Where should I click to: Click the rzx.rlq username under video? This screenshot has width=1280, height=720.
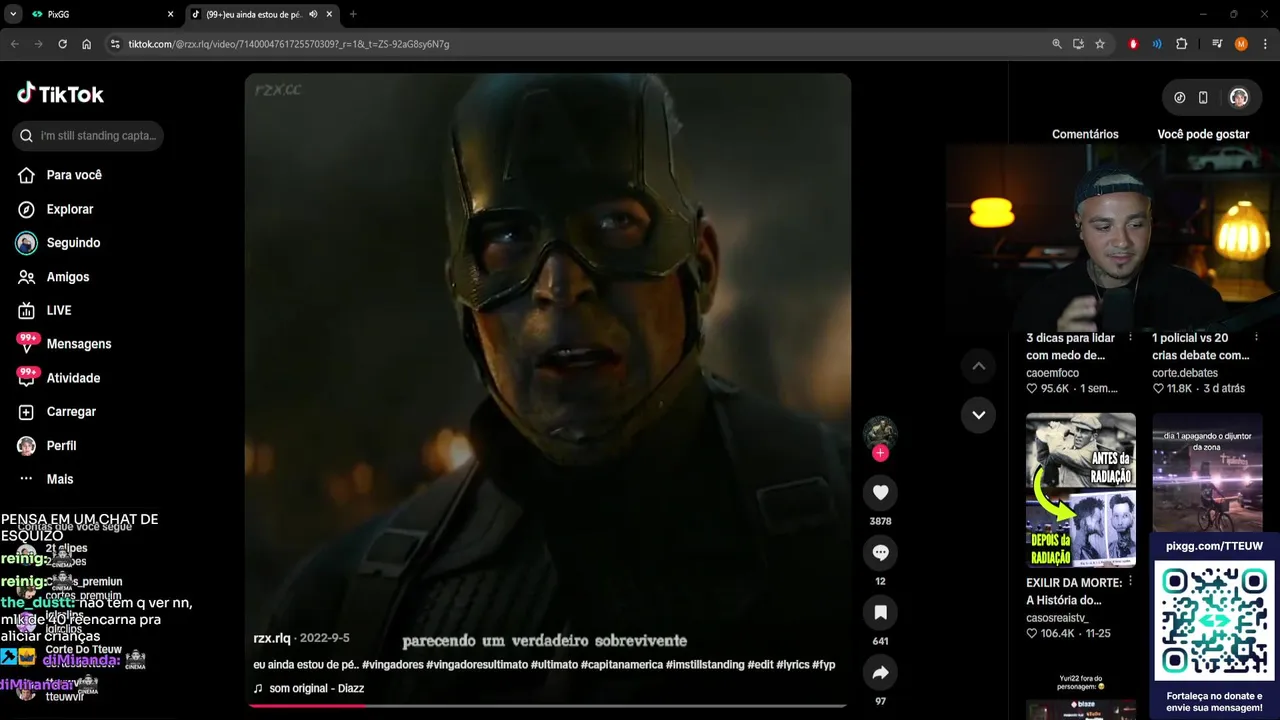pyautogui.click(x=272, y=638)
